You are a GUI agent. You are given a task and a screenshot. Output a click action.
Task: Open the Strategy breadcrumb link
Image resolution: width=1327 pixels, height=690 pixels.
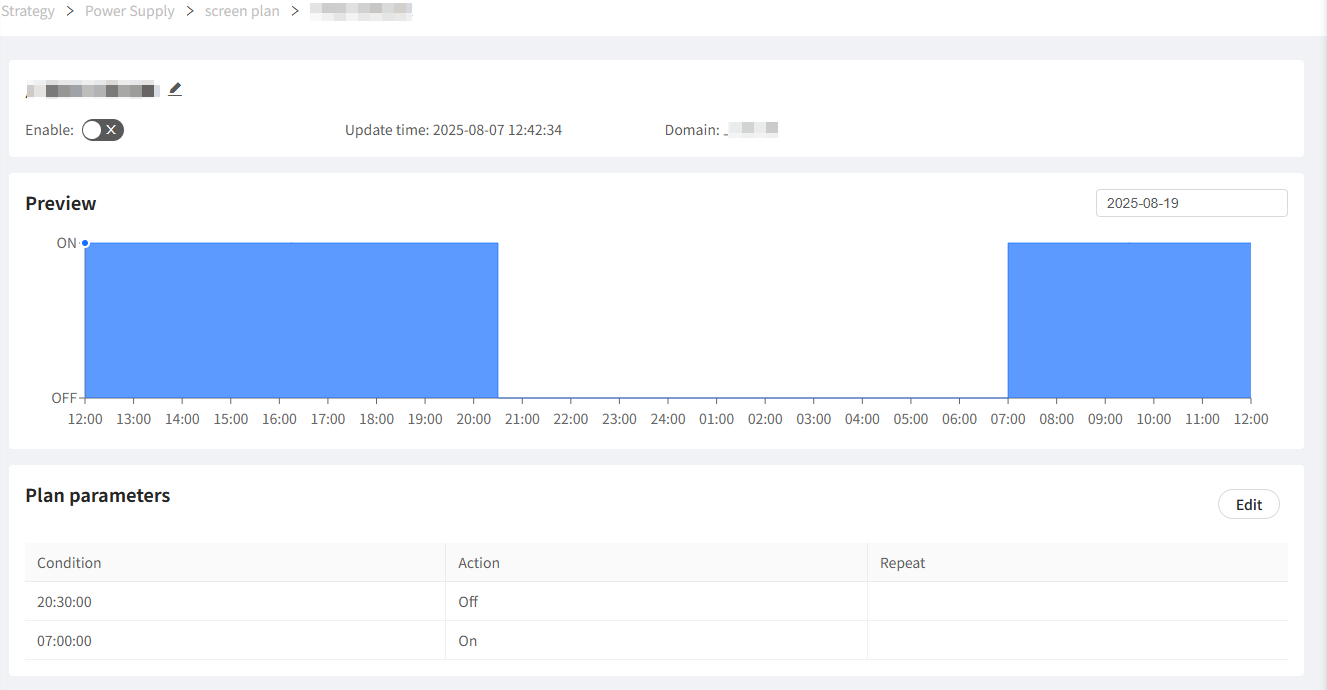[x=28, y=11]
